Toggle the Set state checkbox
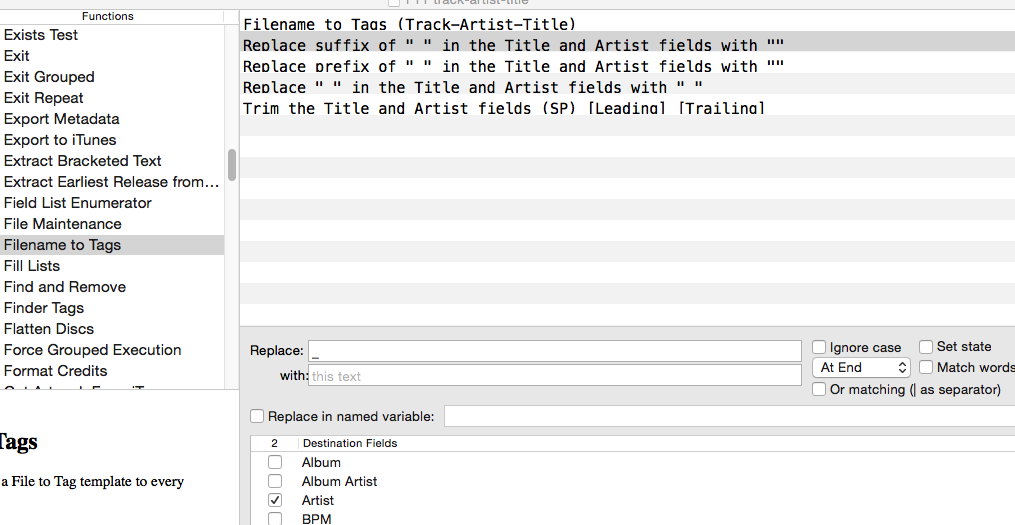This screenshot has height=525, width=1015. (x=926, y=346)
